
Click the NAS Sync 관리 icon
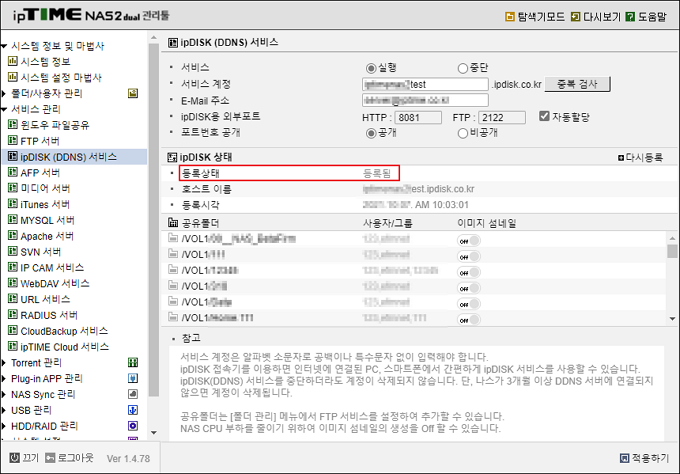133,394
